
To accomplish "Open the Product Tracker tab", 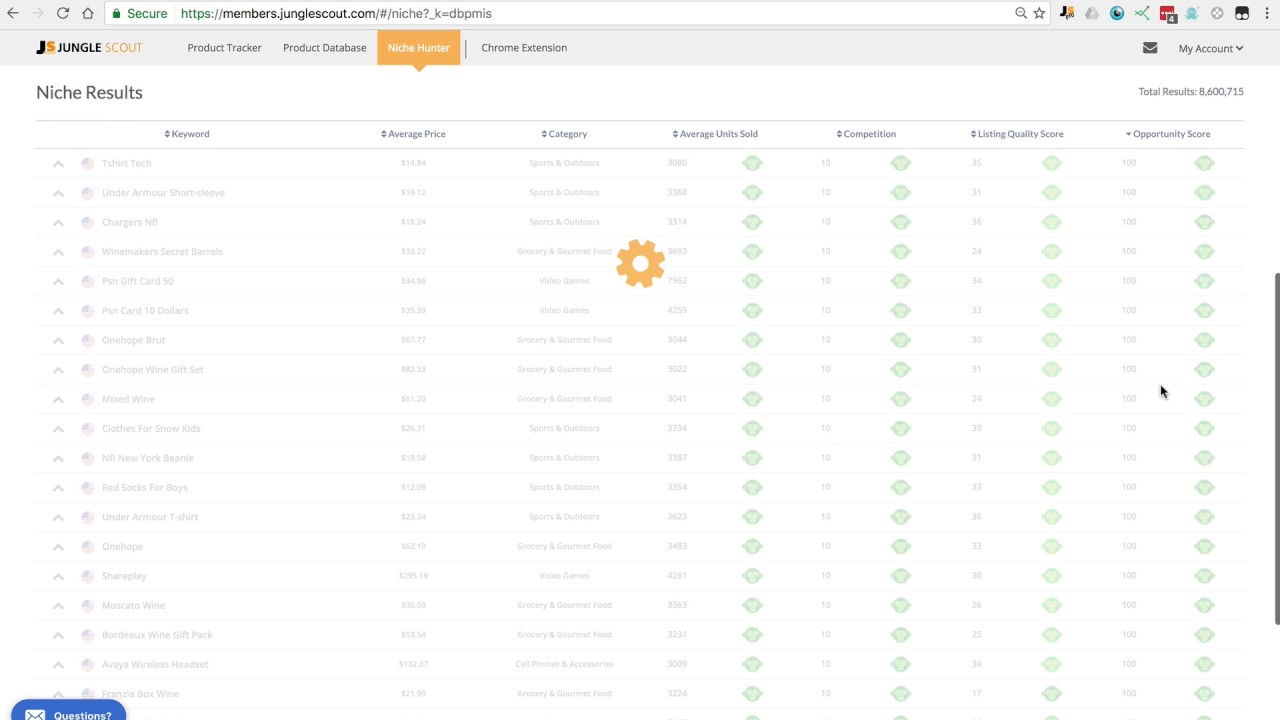I will (x=224, y=47).
